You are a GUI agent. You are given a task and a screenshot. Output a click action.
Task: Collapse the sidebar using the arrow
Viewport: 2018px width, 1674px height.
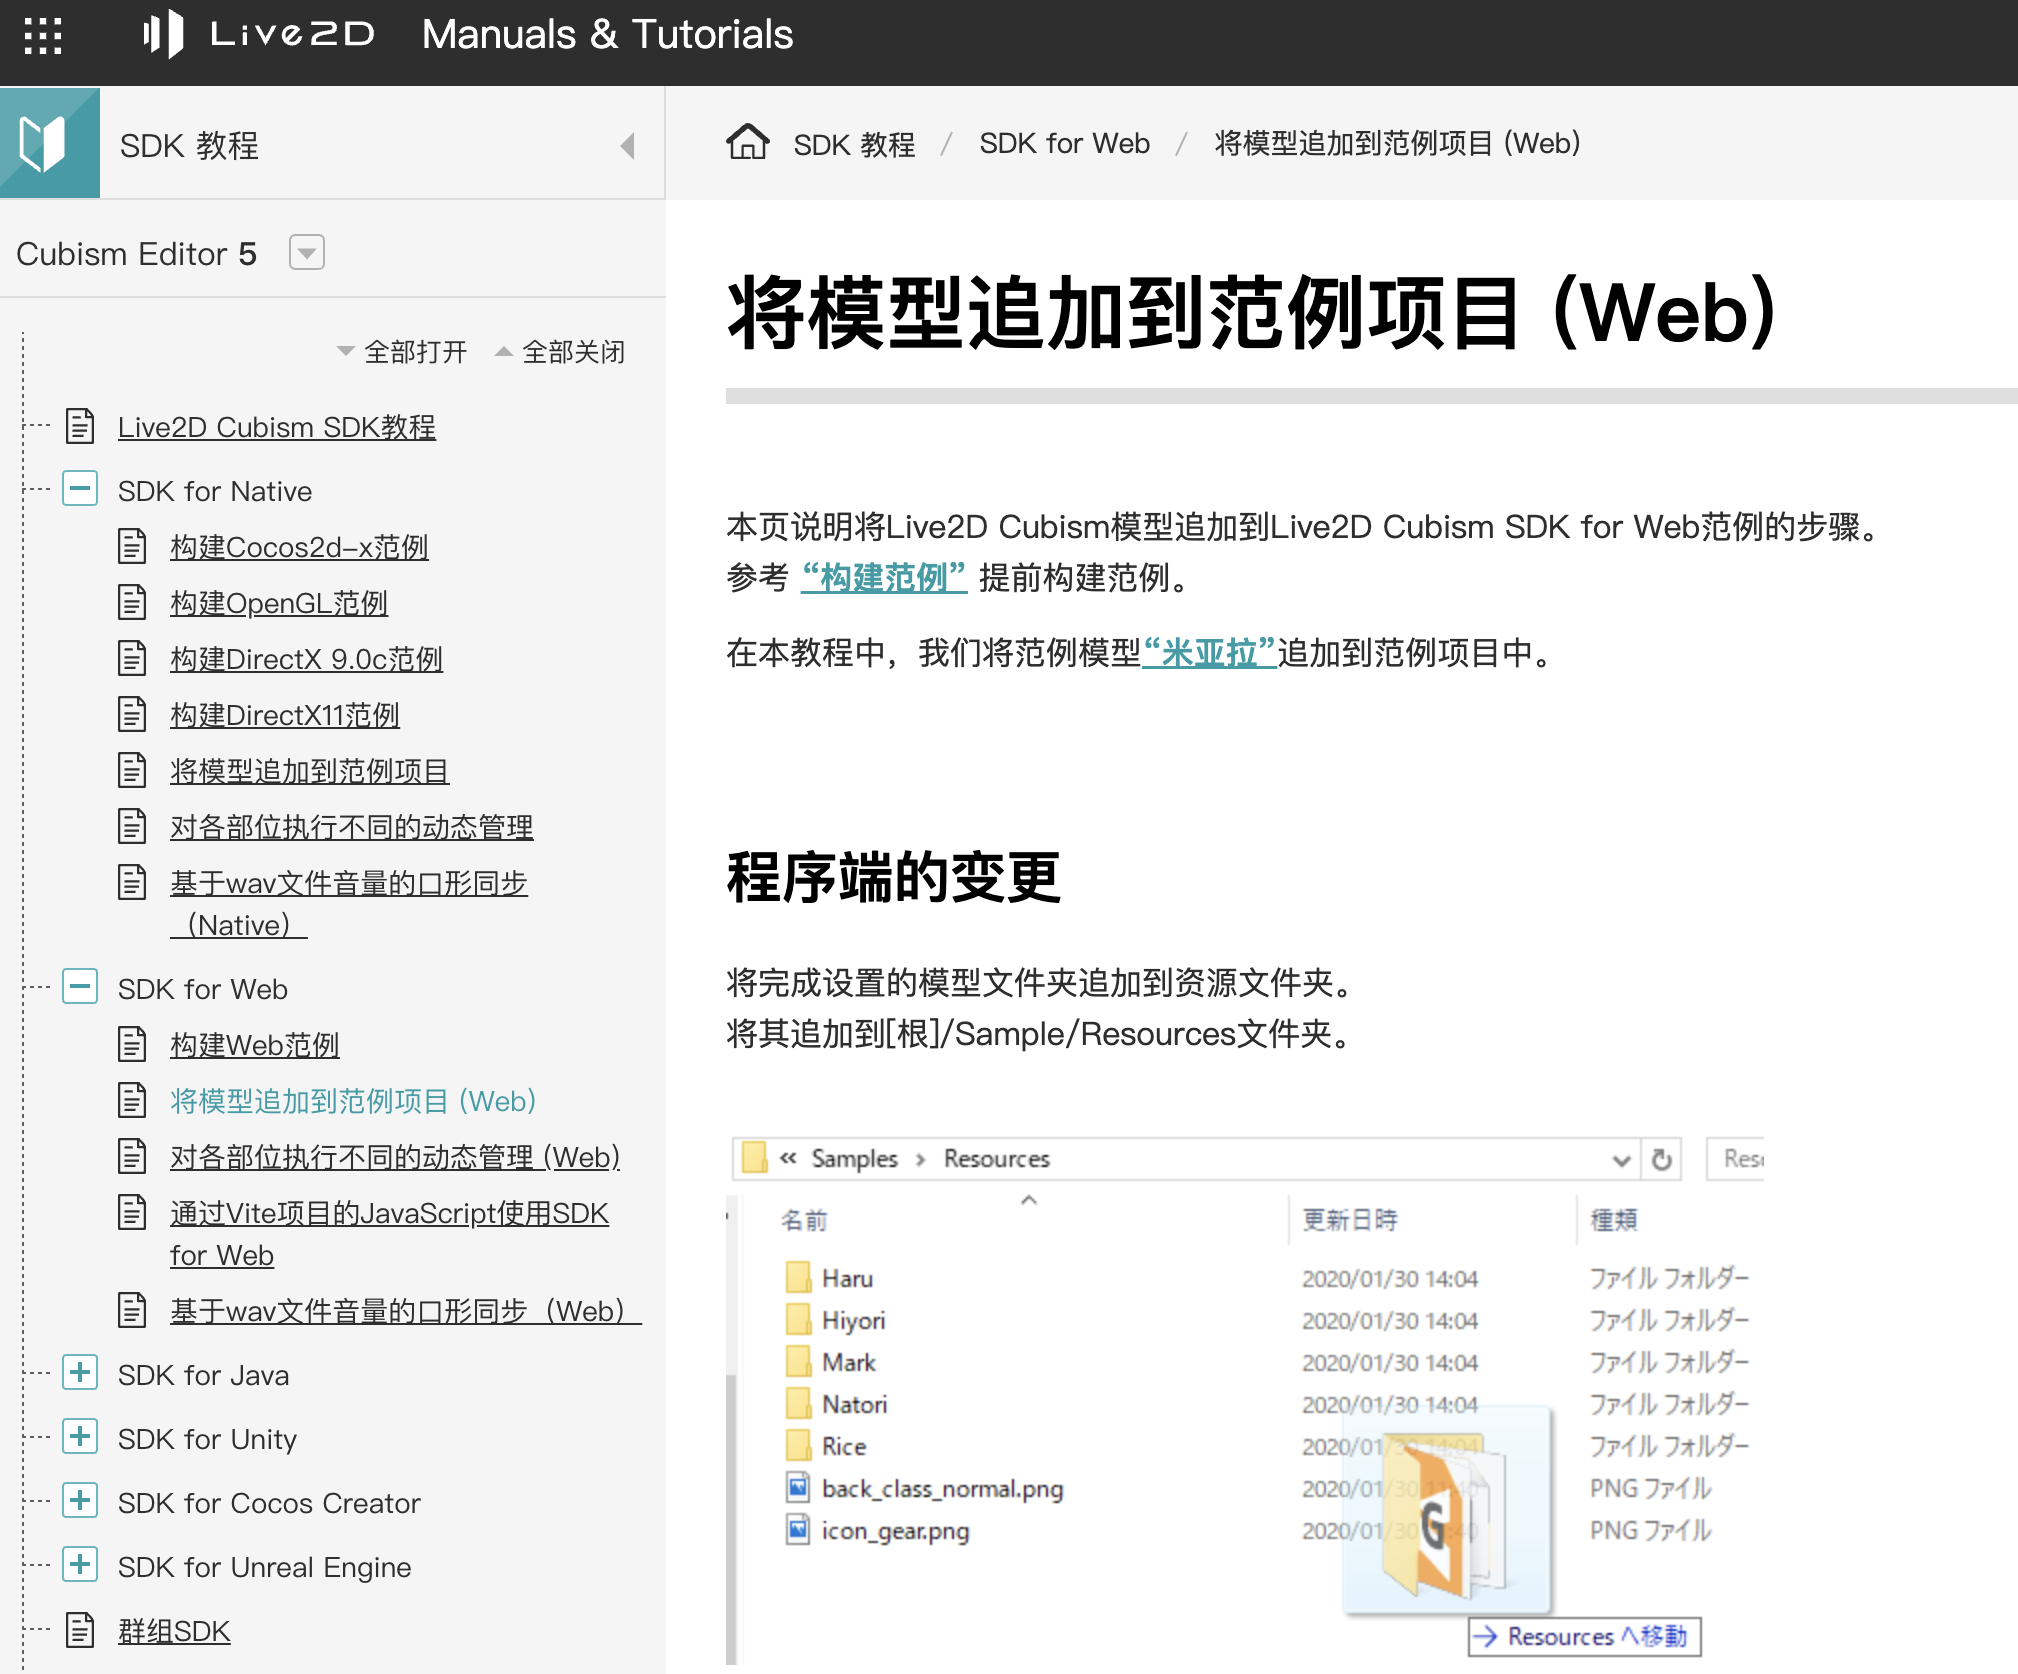pyautogui.click(x=627, y=145)
